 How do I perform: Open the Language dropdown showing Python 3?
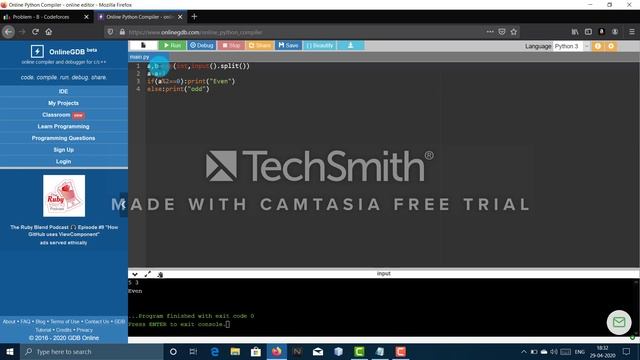(x=571, y=46)
